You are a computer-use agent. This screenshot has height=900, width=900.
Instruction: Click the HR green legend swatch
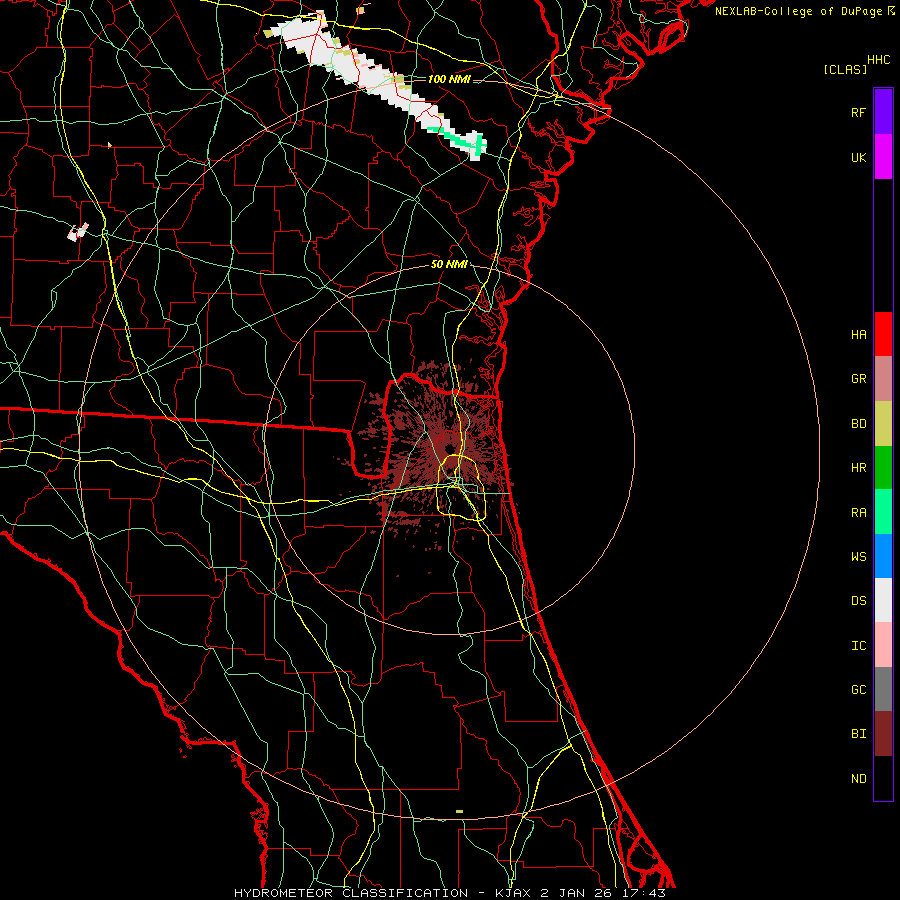[883, 468]
